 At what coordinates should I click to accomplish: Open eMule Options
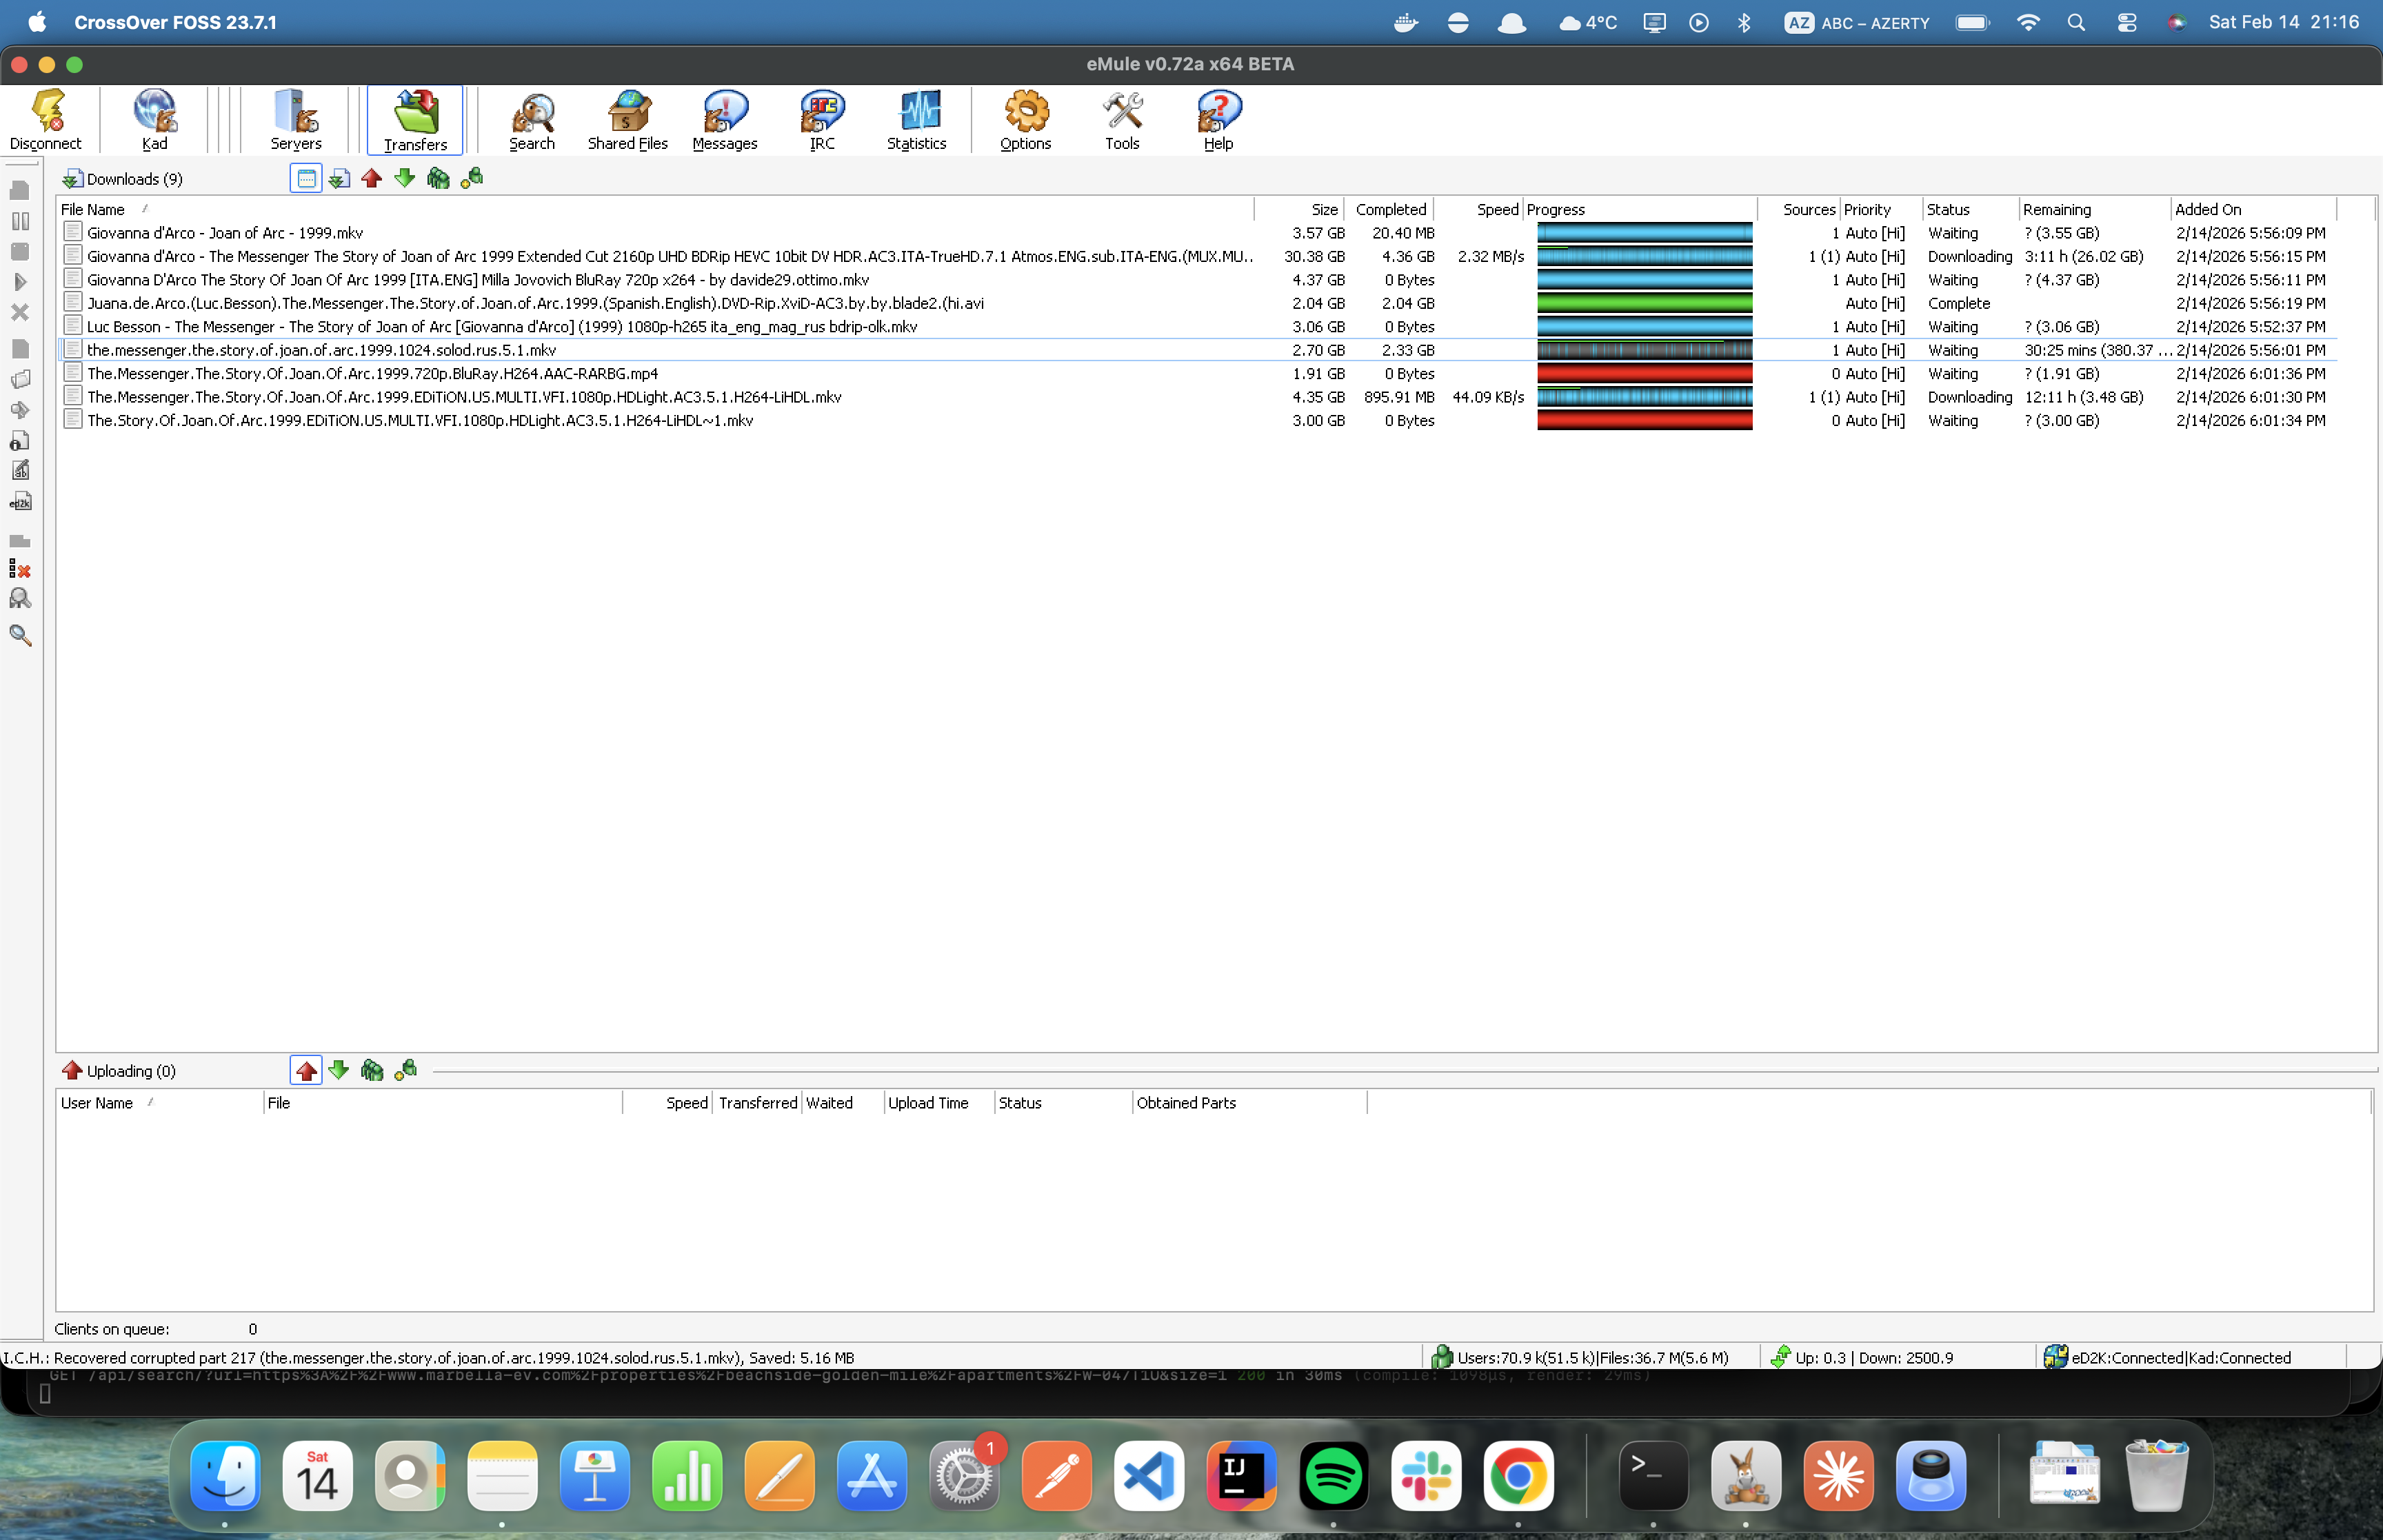(x=1025, y=119)
